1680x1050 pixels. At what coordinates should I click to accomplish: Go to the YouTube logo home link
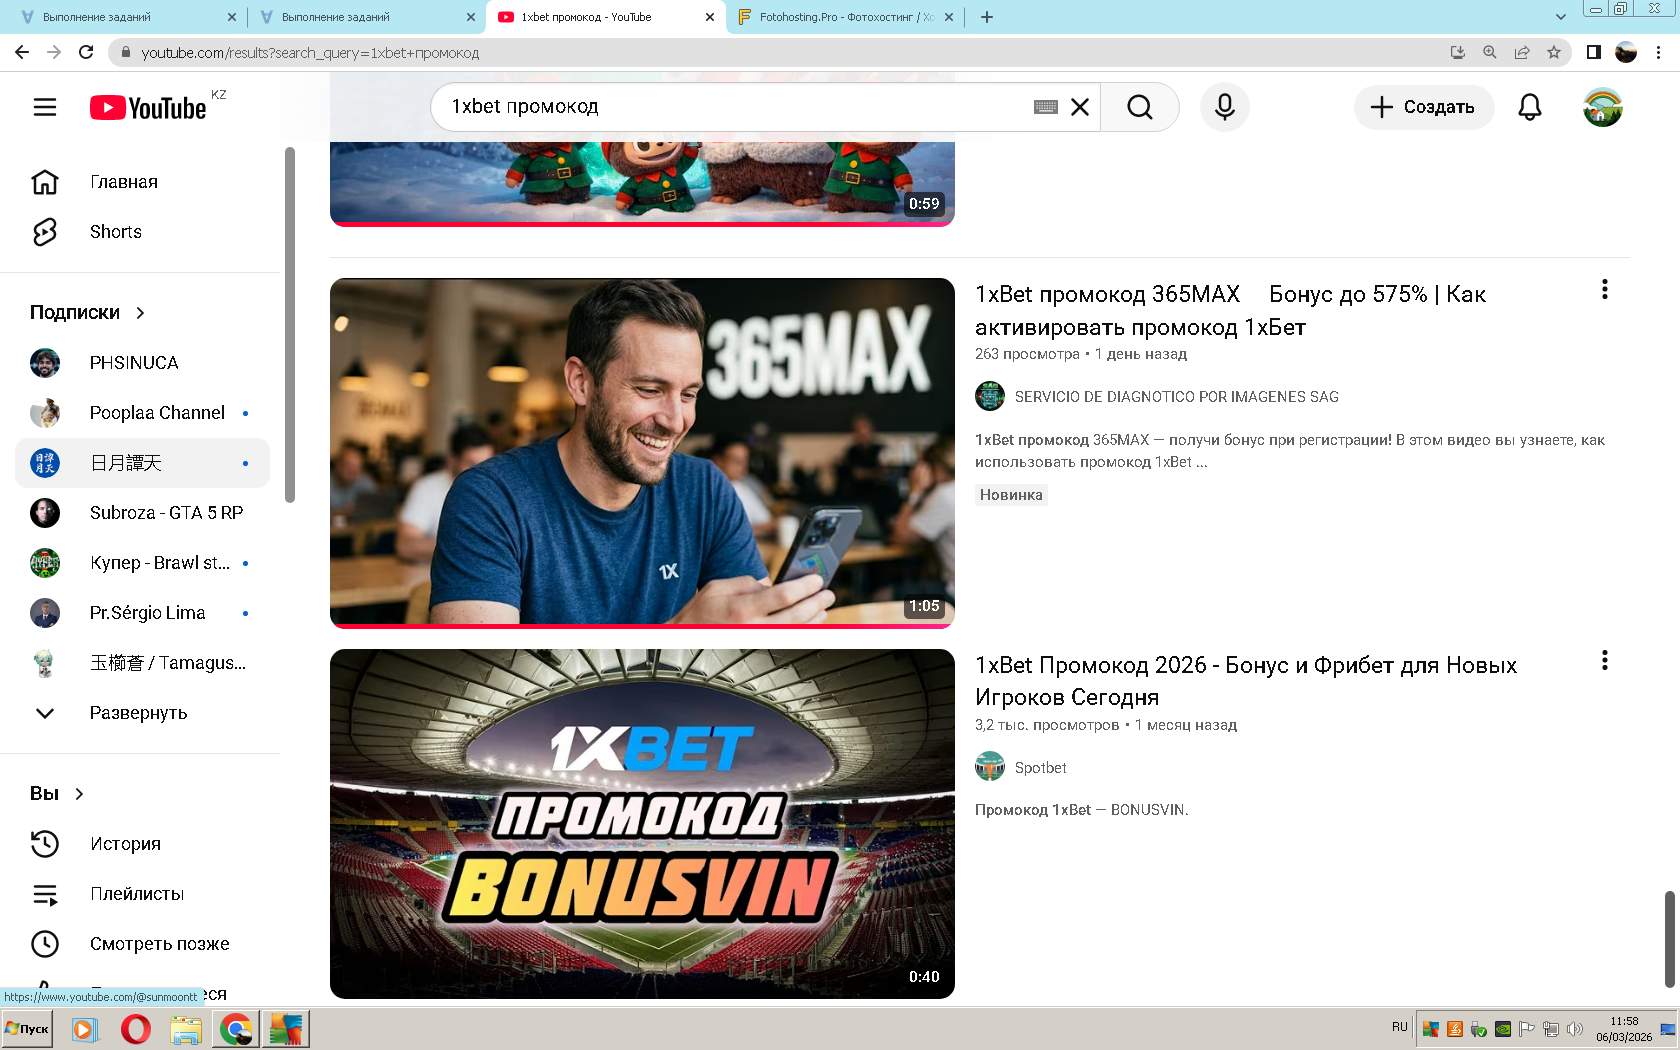(x=148, y=107)
